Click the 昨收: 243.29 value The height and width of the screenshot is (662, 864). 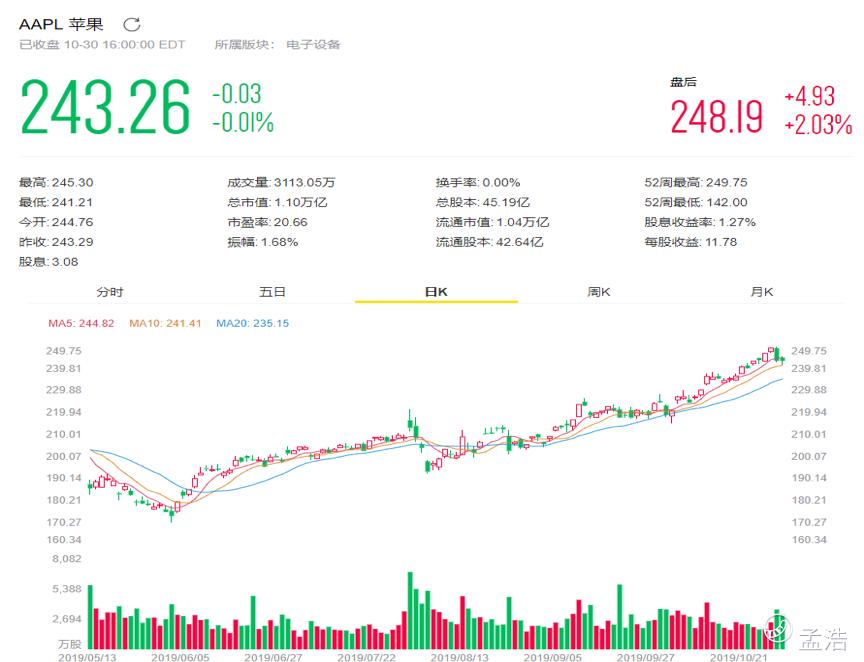pyautogui.click(x=56, y=242)
